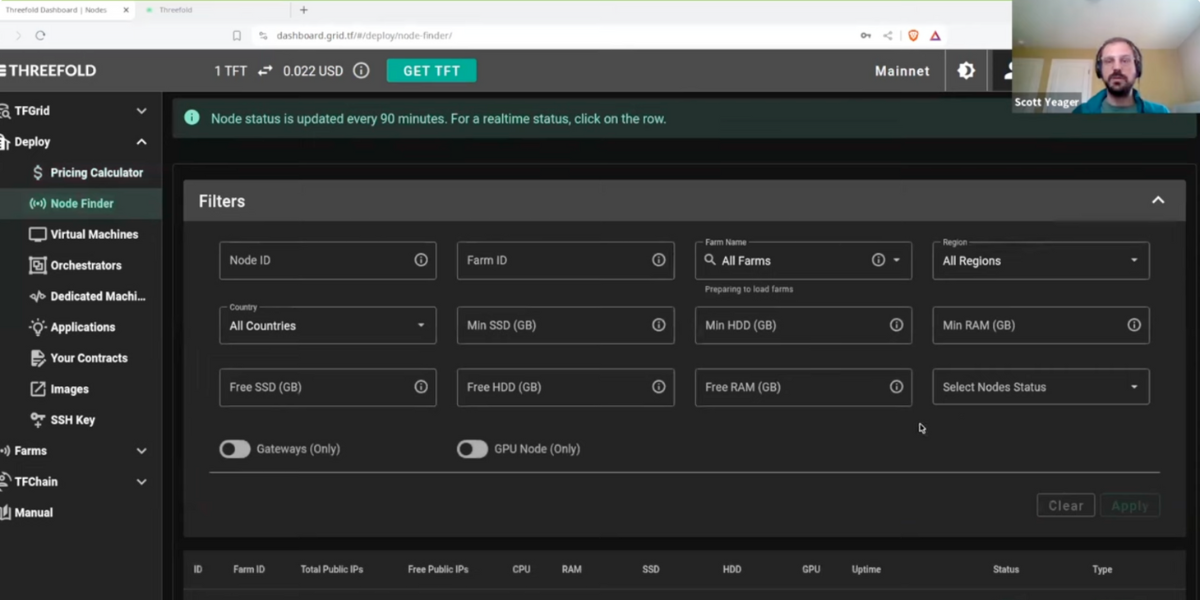This screenshot has height=600, width=1200.
Task: Open the Select Nodes Status dropdown
Action: point(1041,387)
